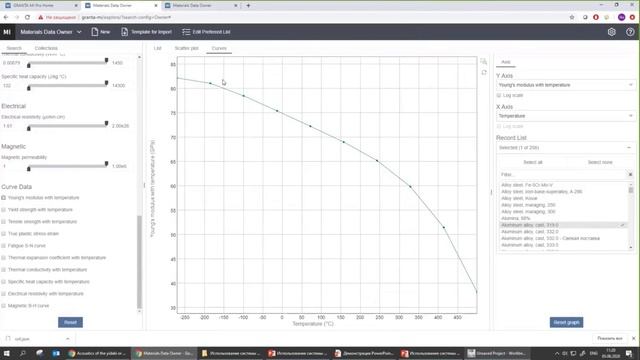Open the X Axis Temperature dropdown
This screenshot has width=640, height=360.
pos(565,116)
